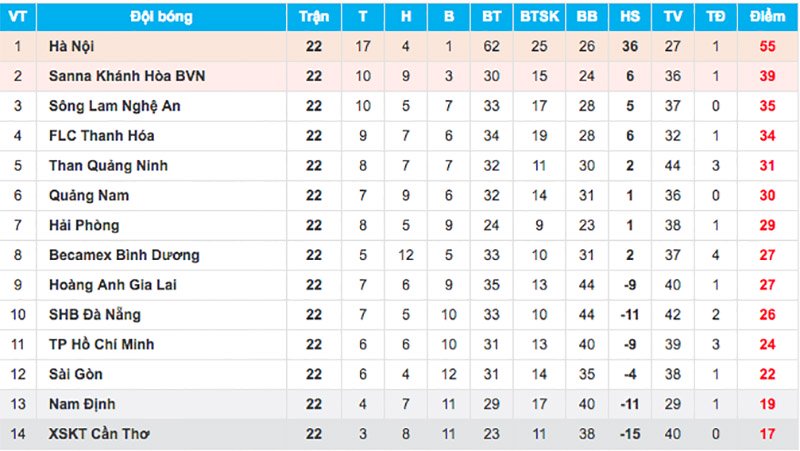Click FLC Thanh Hóa team name

tap(101, 136)
